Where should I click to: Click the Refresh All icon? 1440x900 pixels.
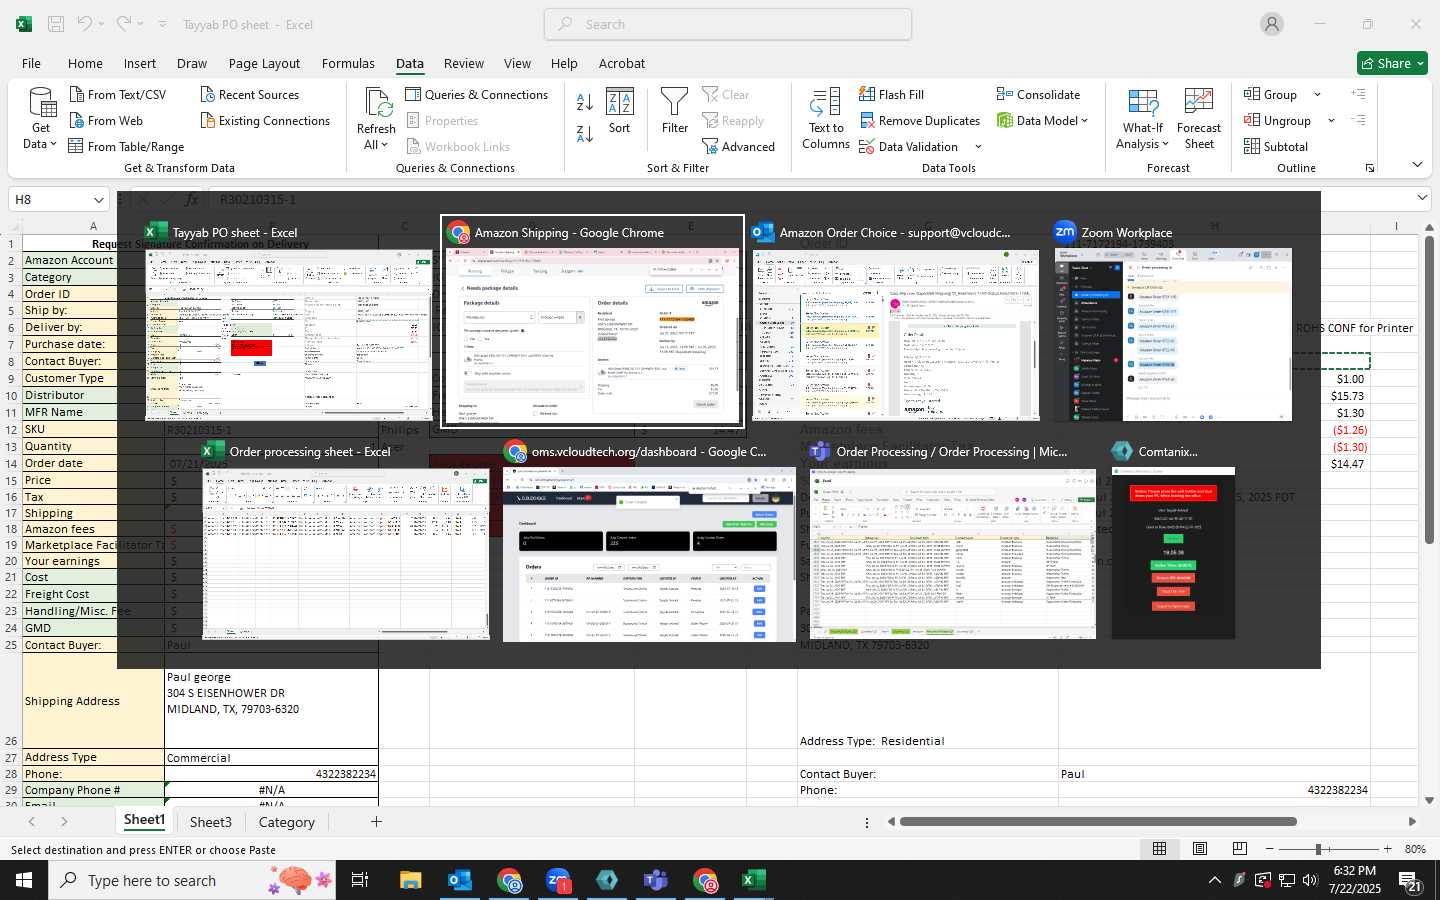tap(377, 103)
